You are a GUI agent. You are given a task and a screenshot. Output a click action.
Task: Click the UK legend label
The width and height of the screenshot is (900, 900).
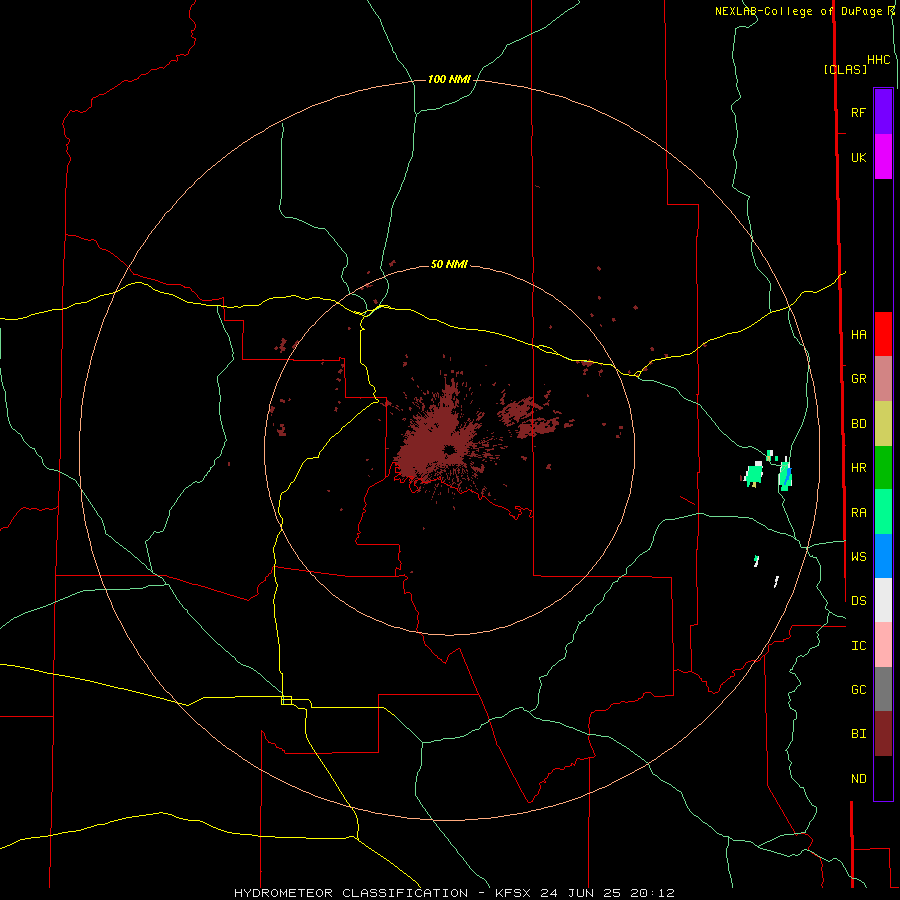(858, 157)
